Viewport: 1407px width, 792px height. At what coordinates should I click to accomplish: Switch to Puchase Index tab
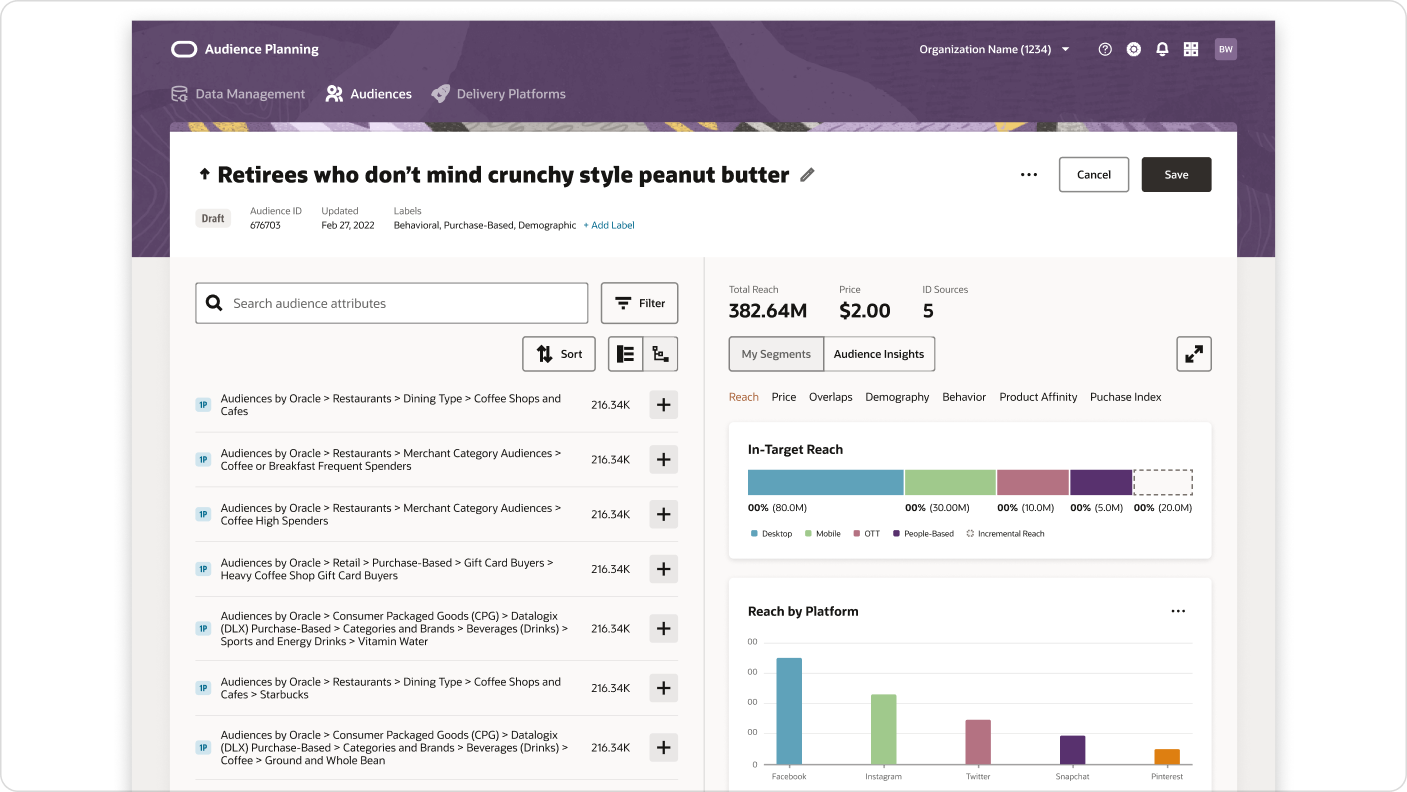tap(1126, 397)
